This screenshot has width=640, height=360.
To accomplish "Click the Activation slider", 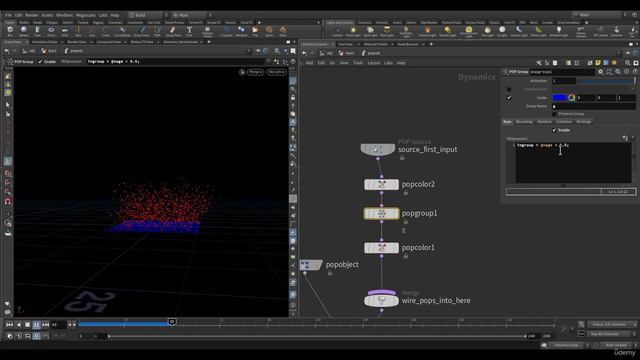I will pyautogui.click(x=607, y=81).
